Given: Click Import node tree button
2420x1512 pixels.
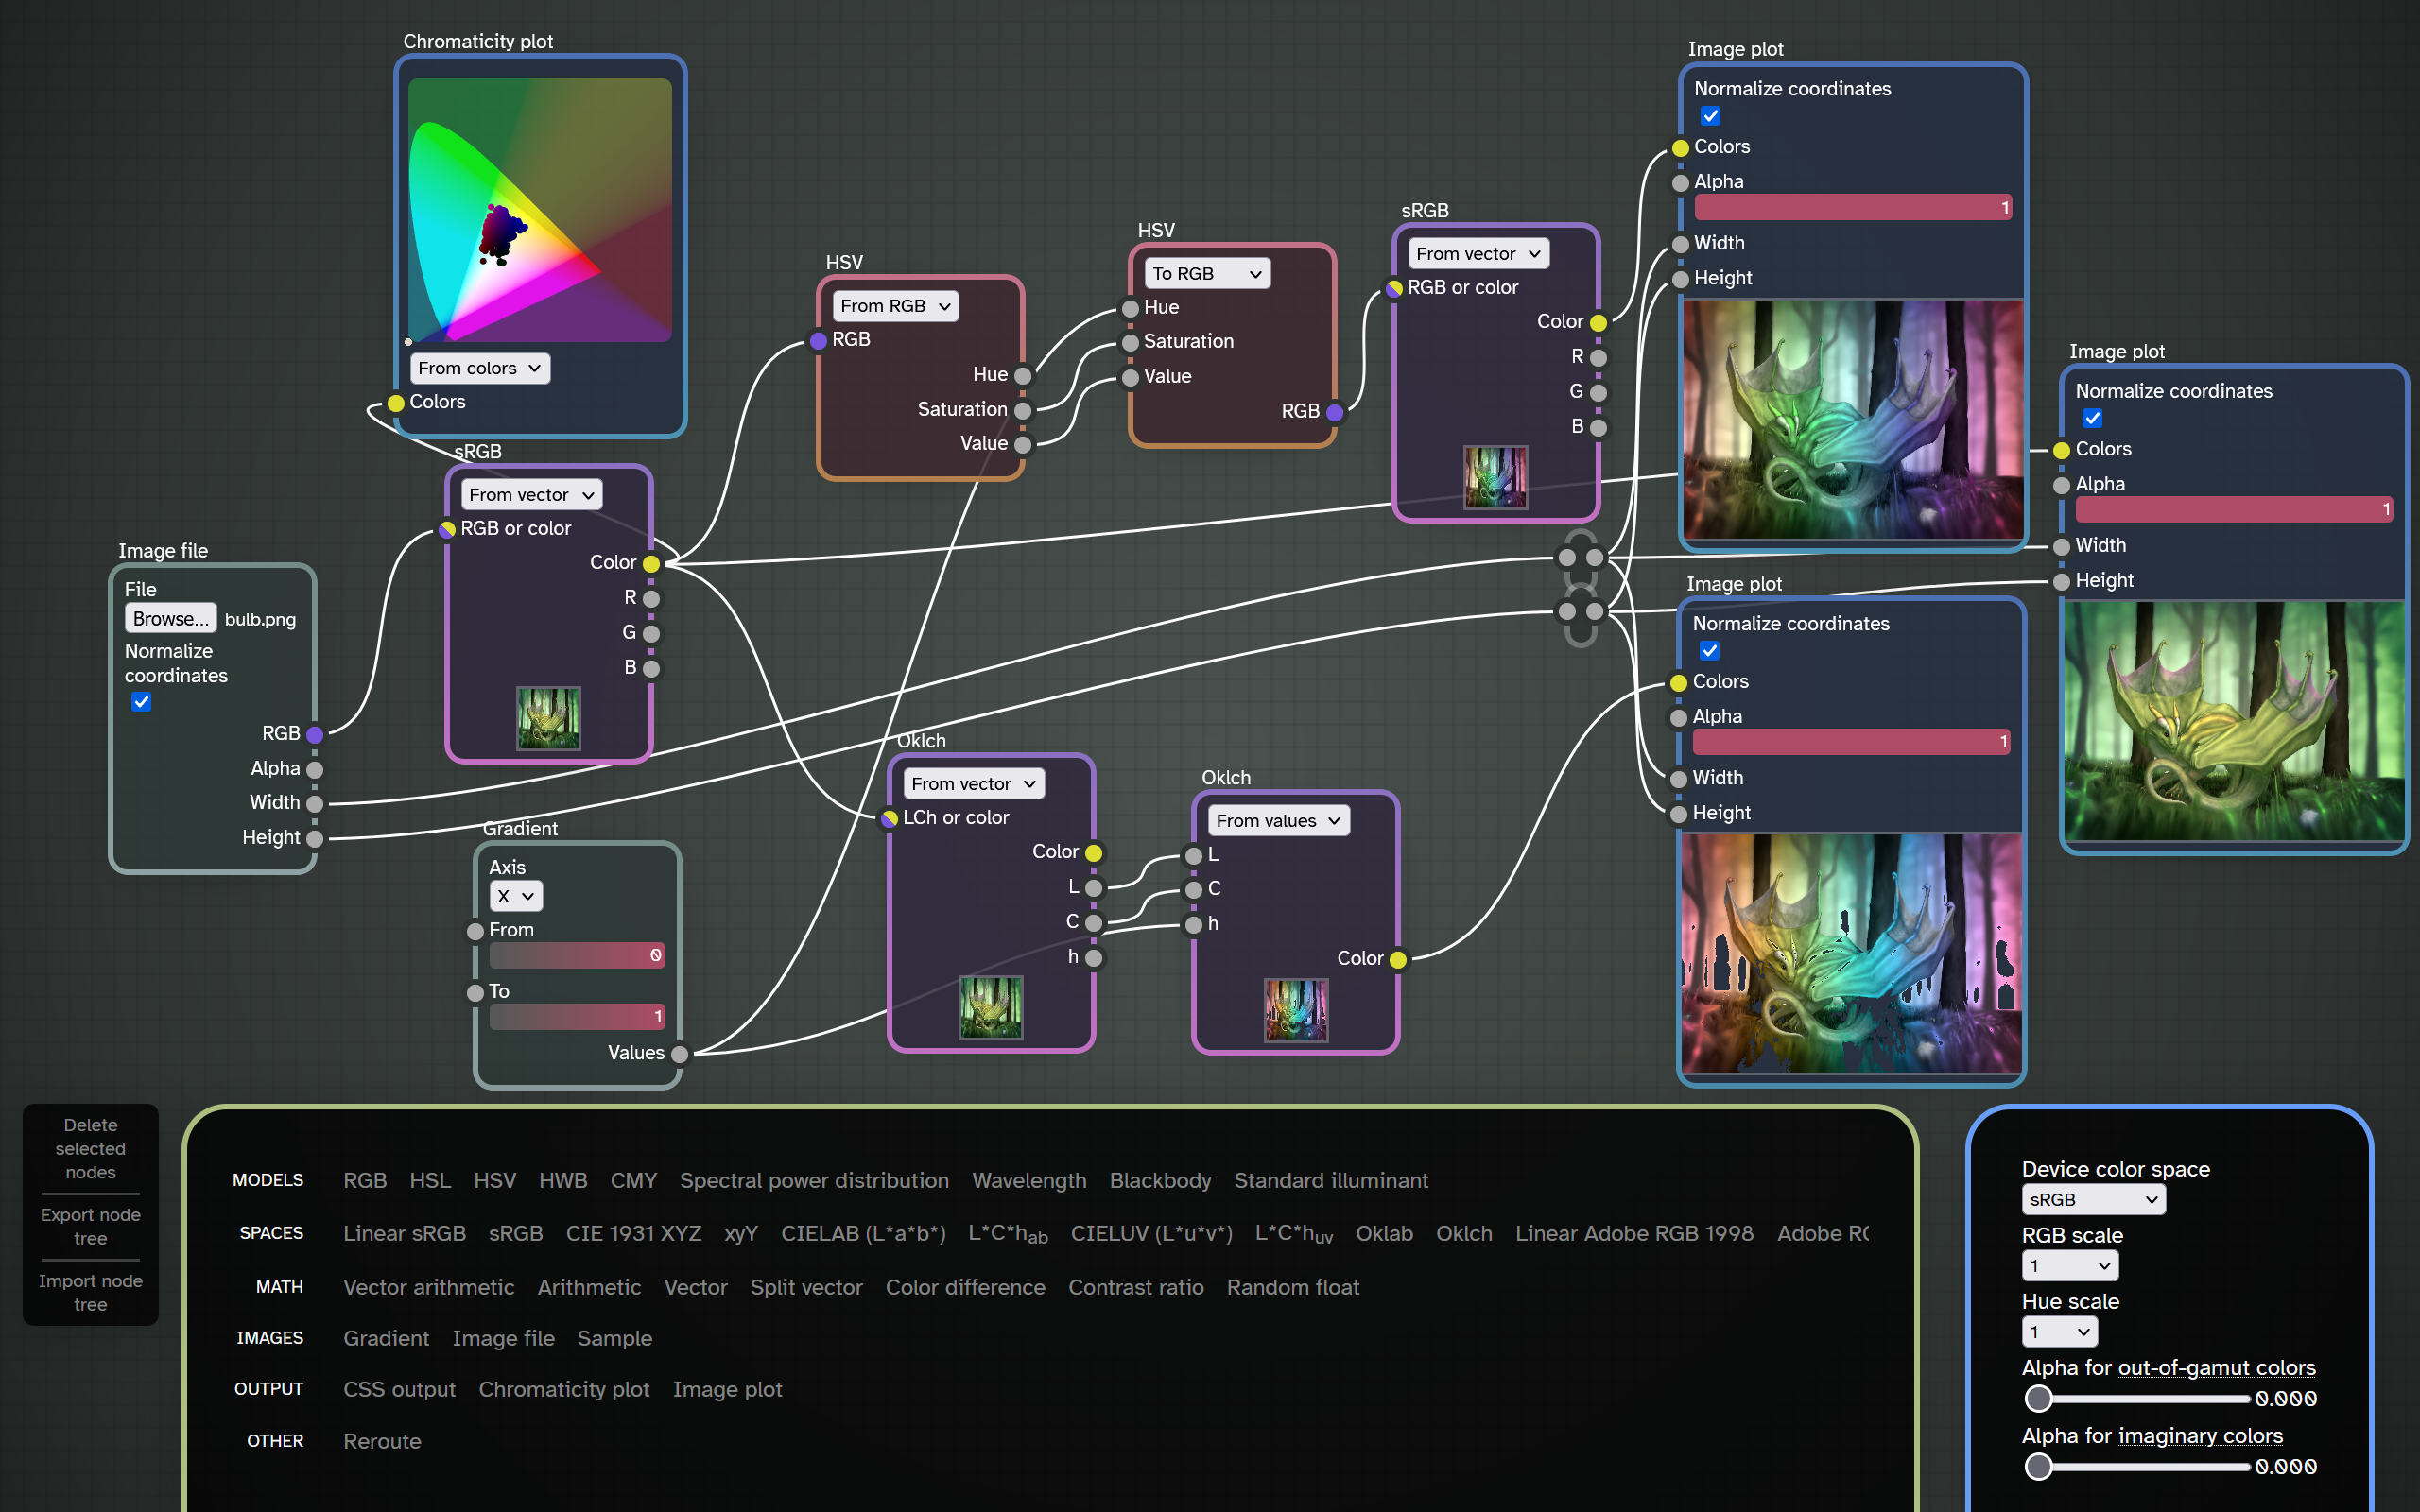Looking at the screenshot, I should pos(90,1293).
